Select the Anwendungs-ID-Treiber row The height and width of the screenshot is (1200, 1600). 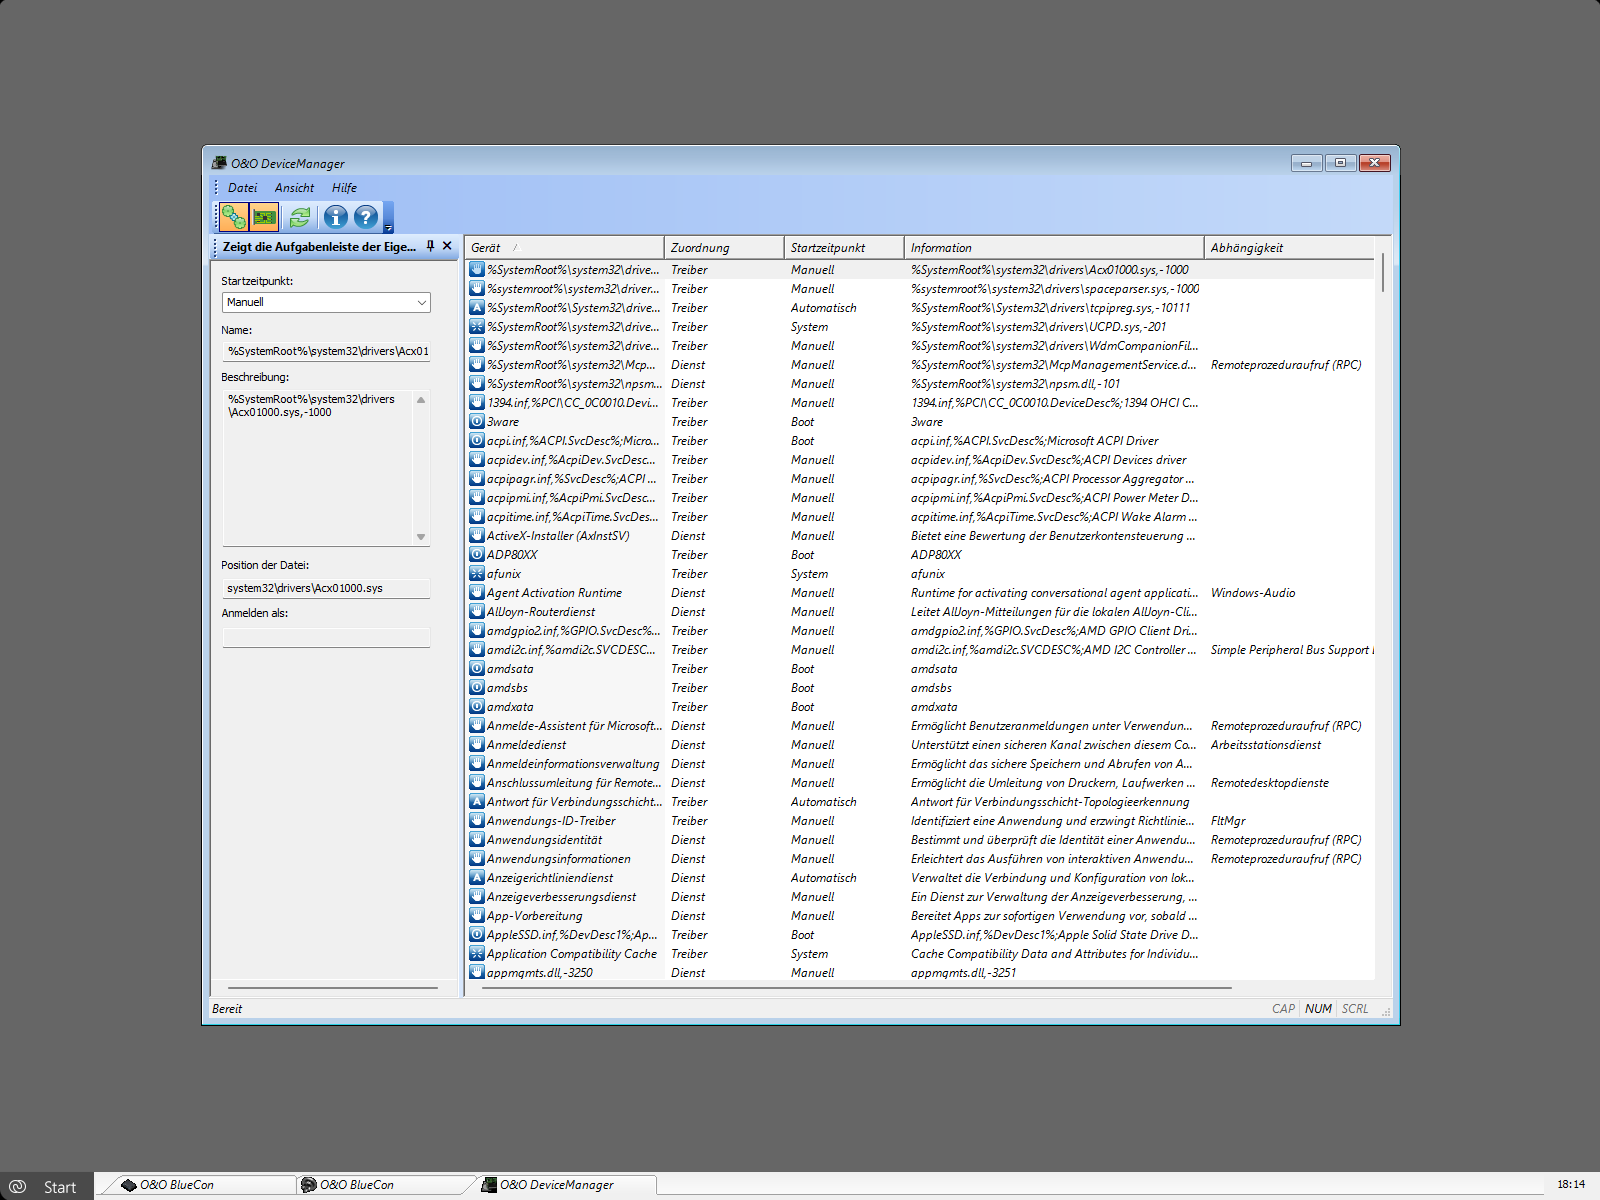click(x=920, y=821)
